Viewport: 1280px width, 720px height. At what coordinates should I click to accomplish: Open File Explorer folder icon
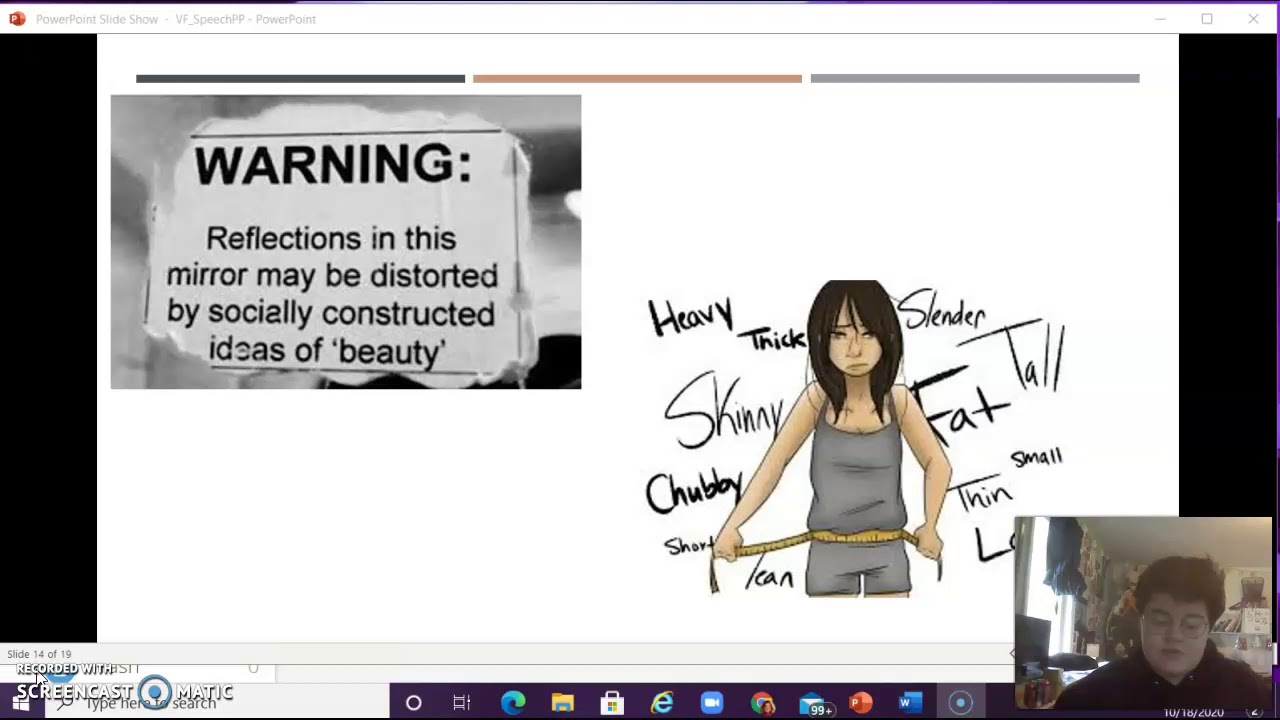[562, 703]
